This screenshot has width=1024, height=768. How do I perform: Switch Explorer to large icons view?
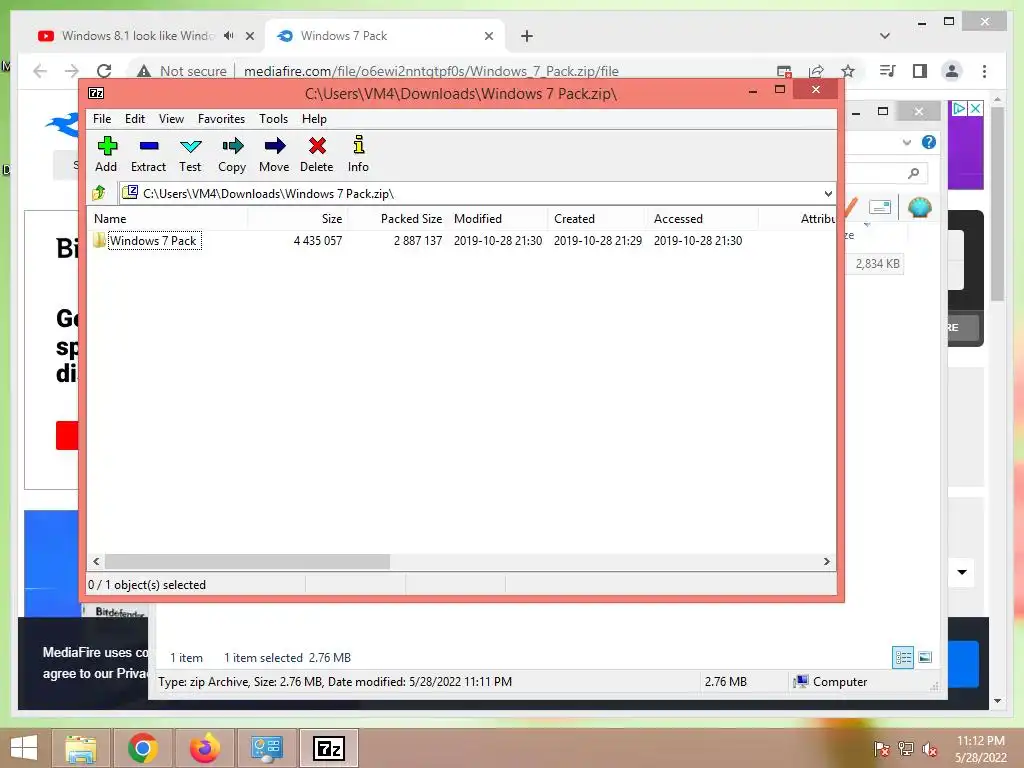point(925,657)
